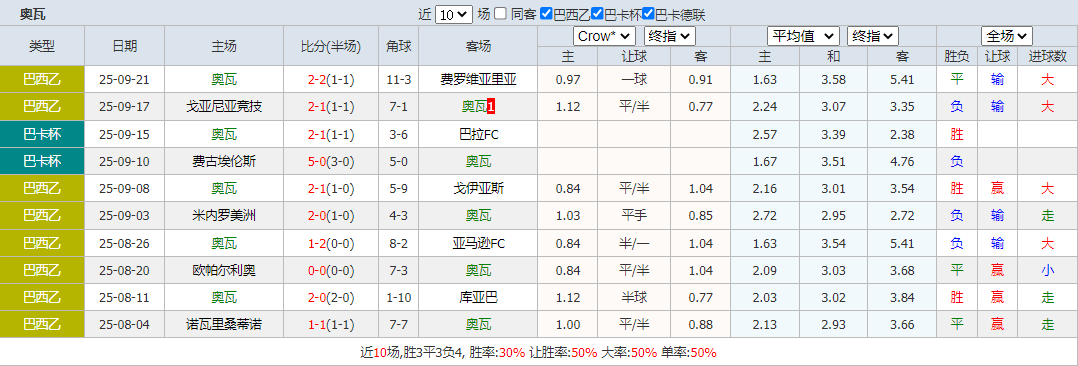This screenshot has height=366, width=1078.
Task: Click the score 2-0(2-0) on 25-08-11
Action: click(x=331, y=298)
